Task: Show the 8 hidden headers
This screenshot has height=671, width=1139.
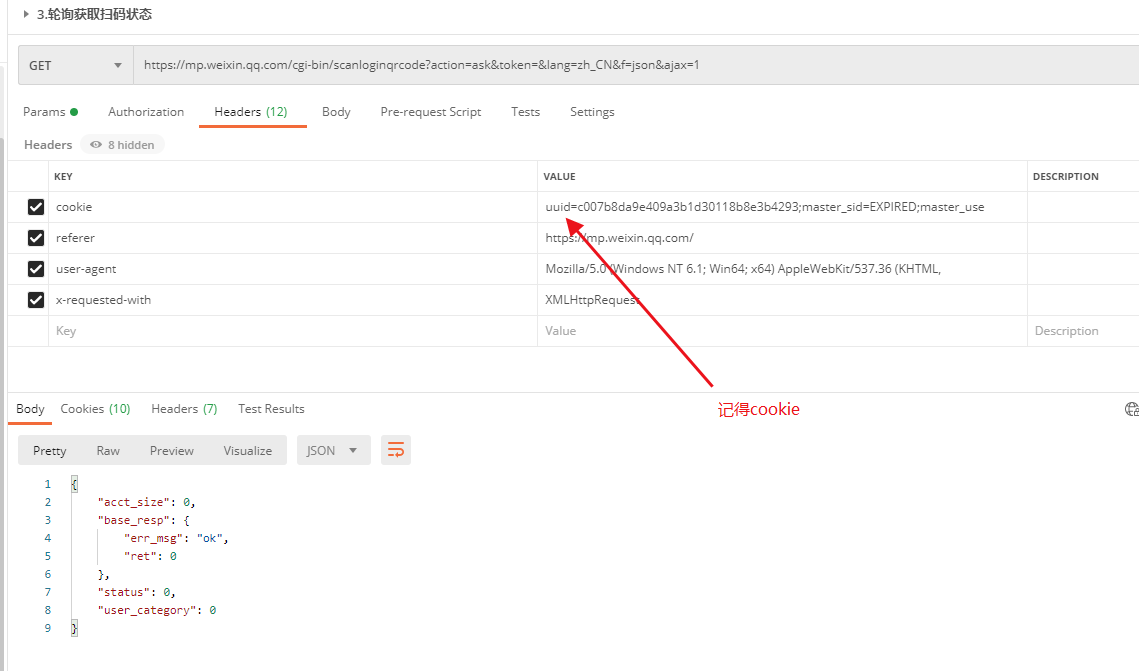Action: click(123, 145)
